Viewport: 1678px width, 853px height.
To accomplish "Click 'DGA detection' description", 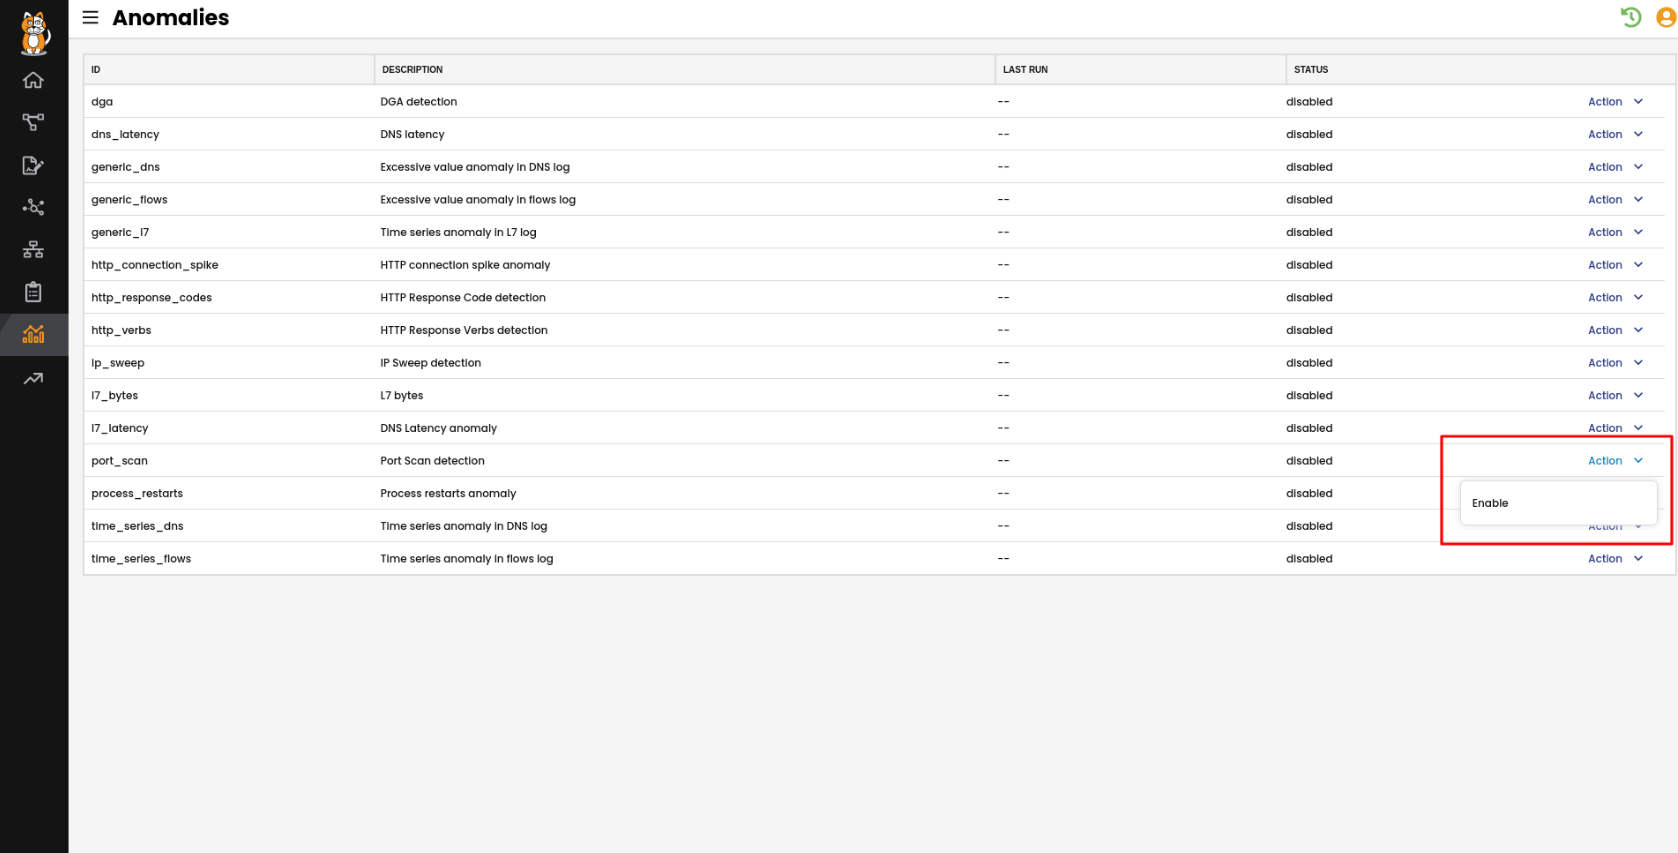I will 419,102.
